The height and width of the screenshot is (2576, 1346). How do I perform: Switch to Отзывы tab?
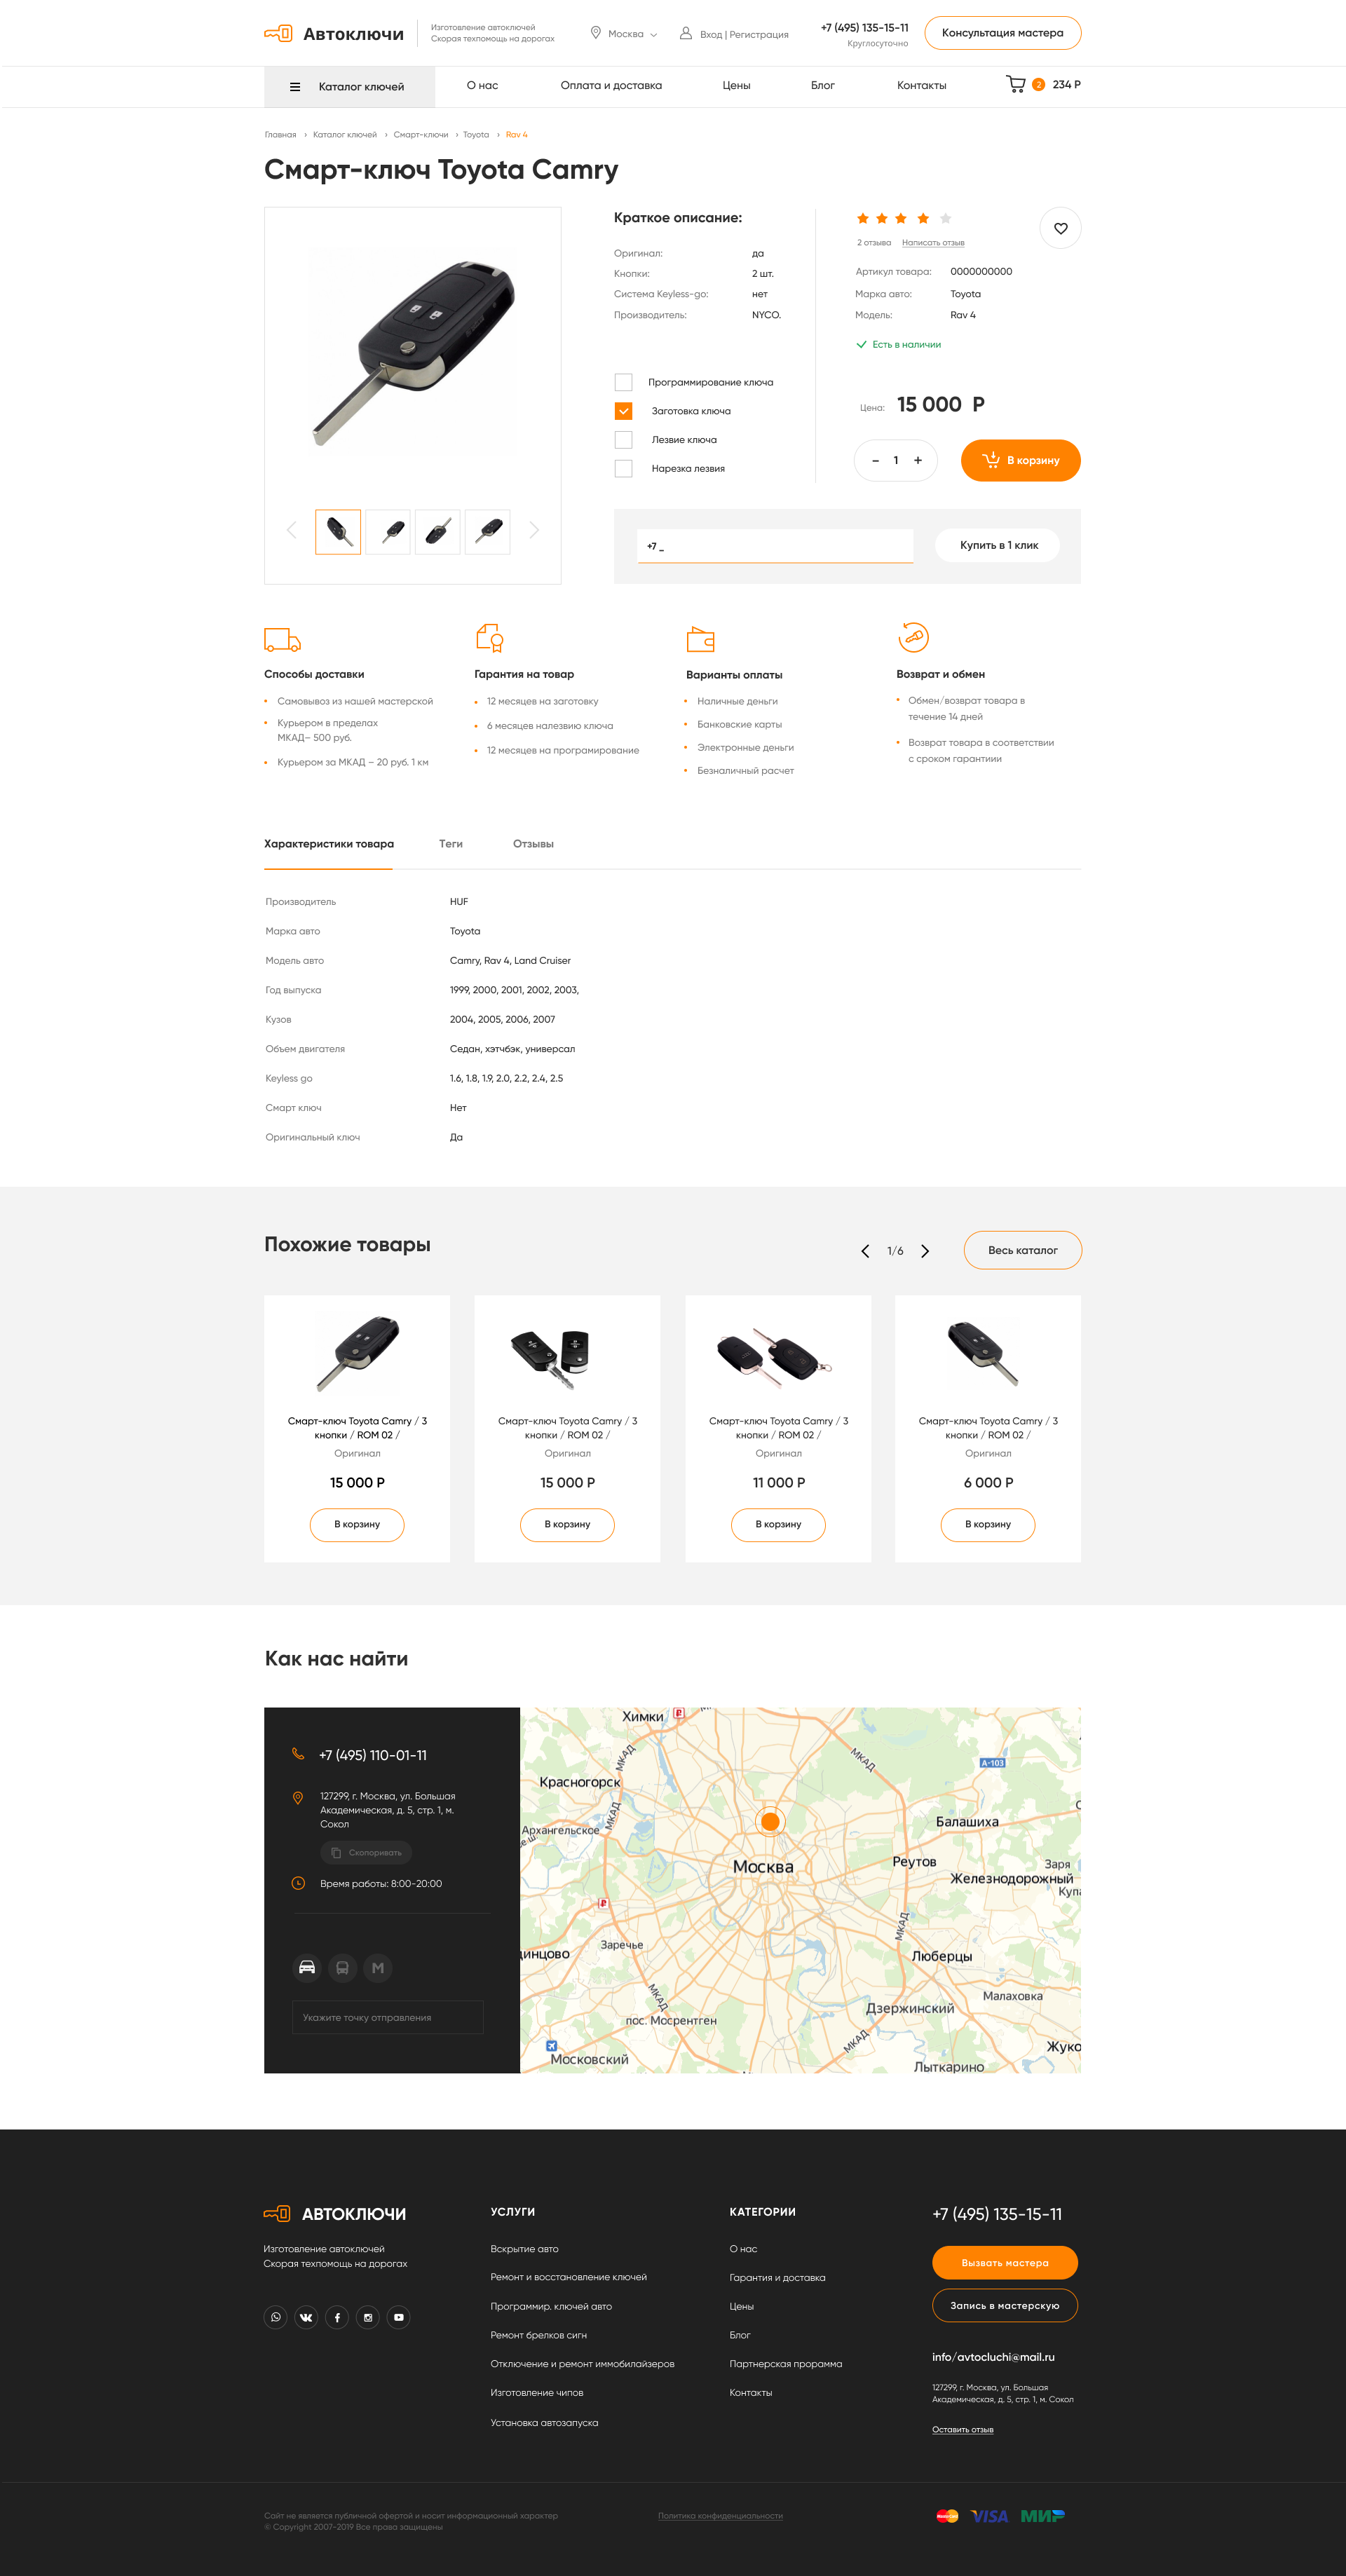(x=533, y=844)
